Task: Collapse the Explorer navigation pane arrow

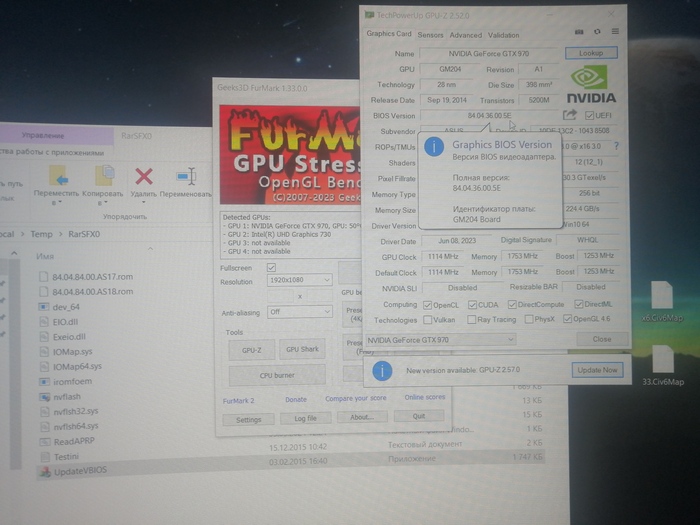Action: (x=14, y=254)
